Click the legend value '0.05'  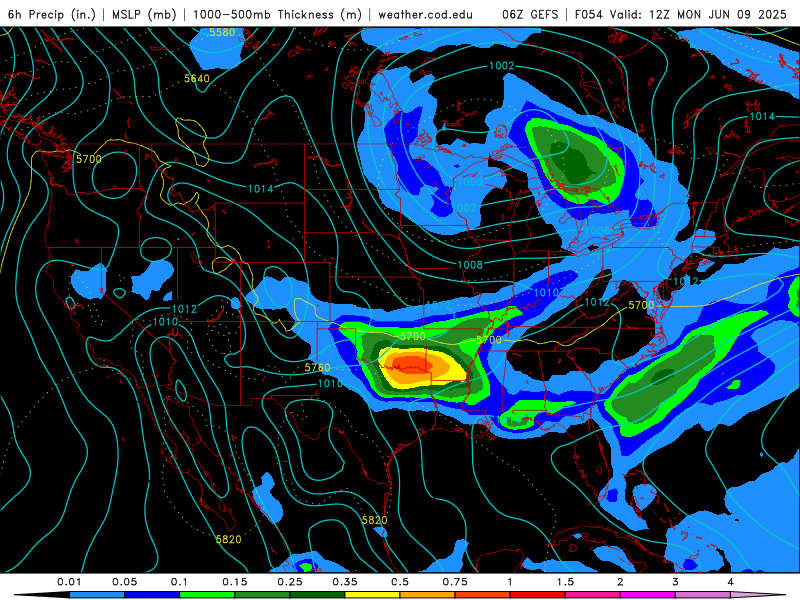coord(124,582)
